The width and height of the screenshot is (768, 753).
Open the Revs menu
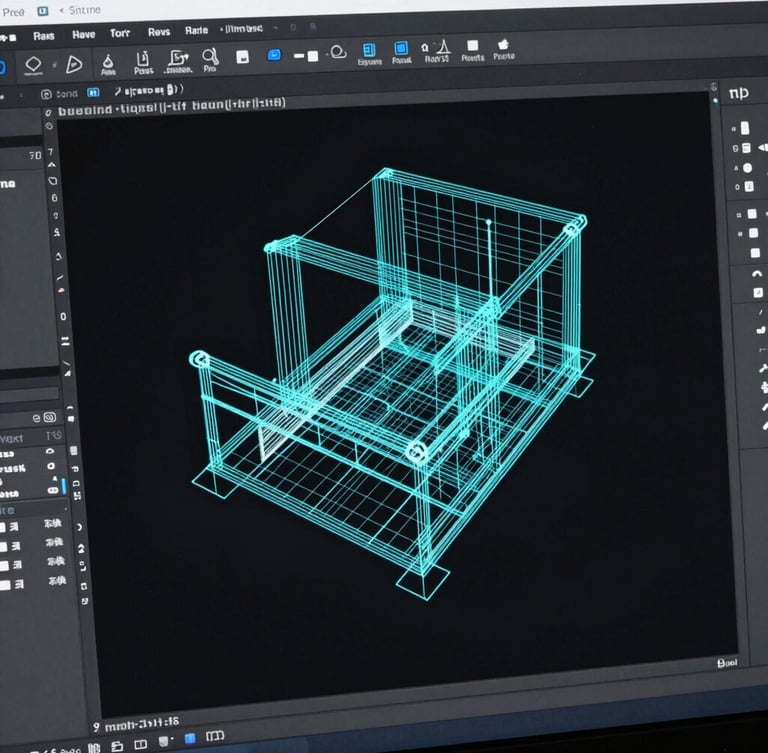159,32
